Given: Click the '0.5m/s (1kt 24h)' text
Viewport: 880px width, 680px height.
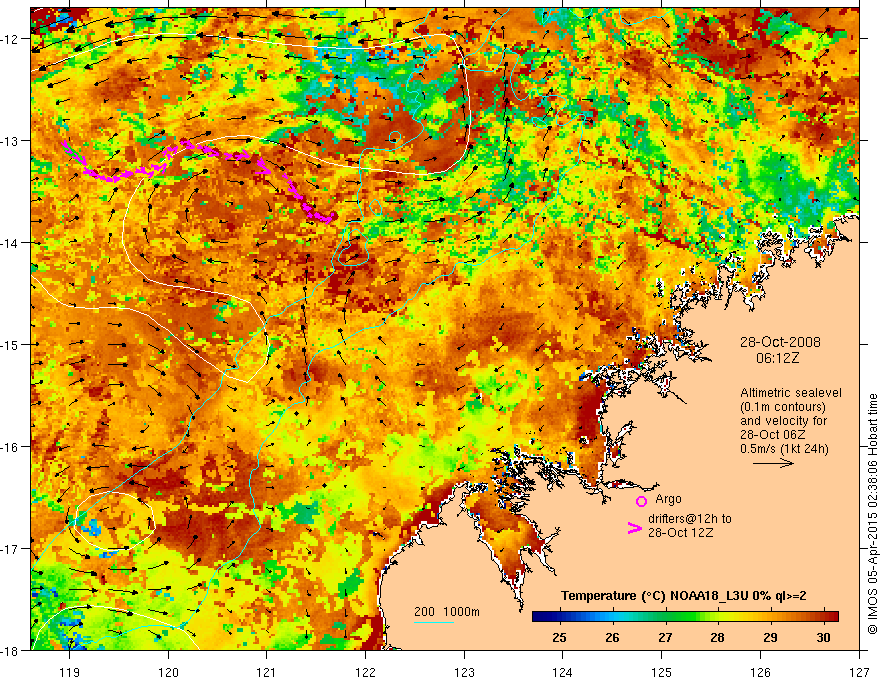Looking at the screenshot, I should click(784, 449).
